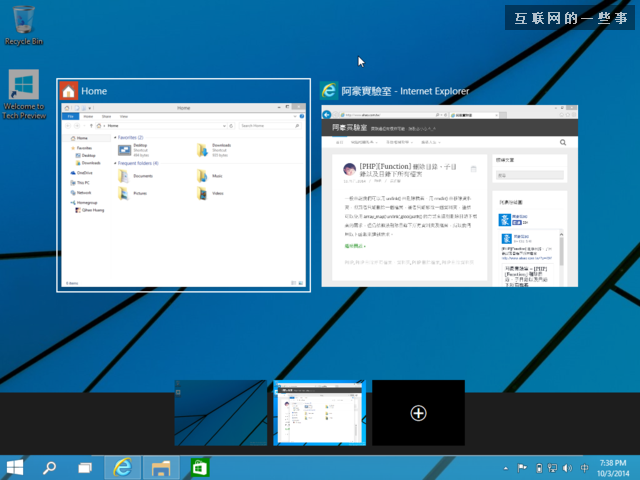Open the Store app on the taskbar
This screenshot has width=640, height=480.
pyautogui.click(x=199, y=467)
